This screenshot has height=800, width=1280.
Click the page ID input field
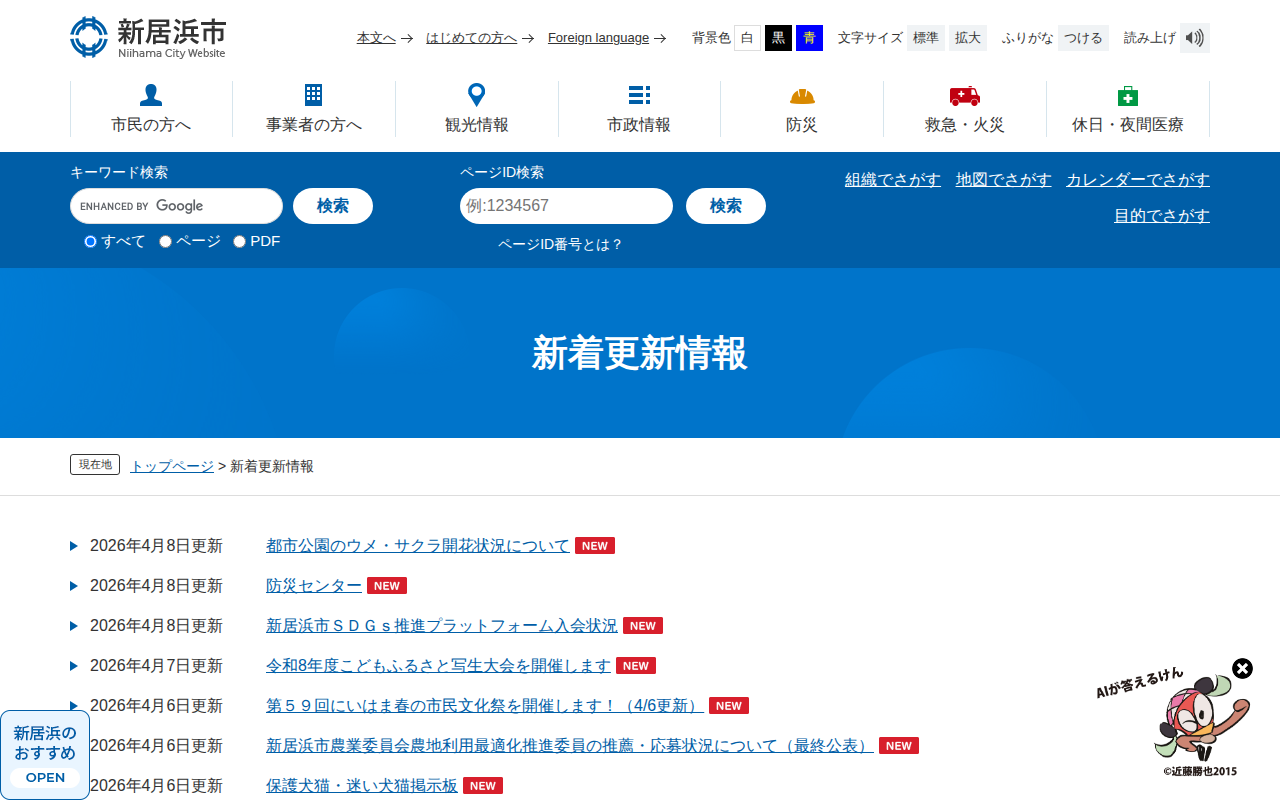coord(566,206)
